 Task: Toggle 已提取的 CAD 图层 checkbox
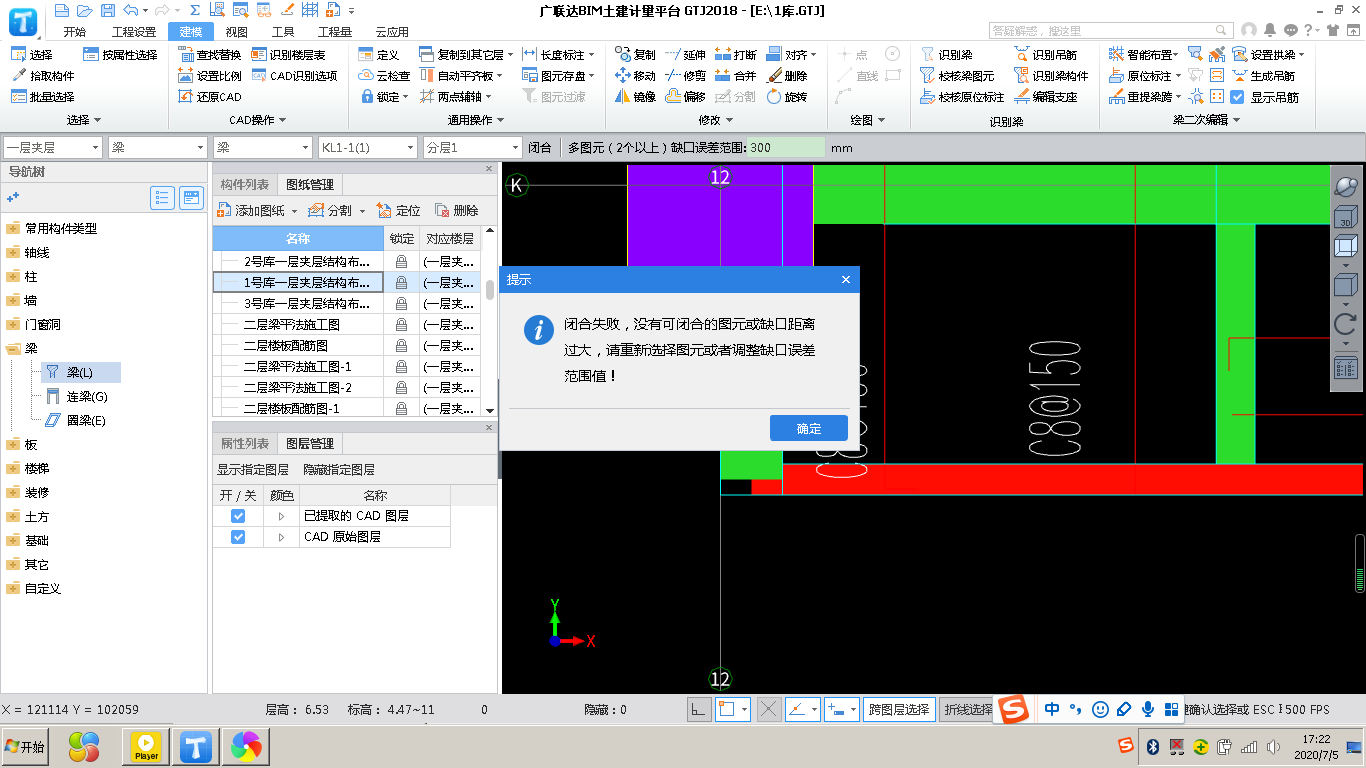[238, 516]
